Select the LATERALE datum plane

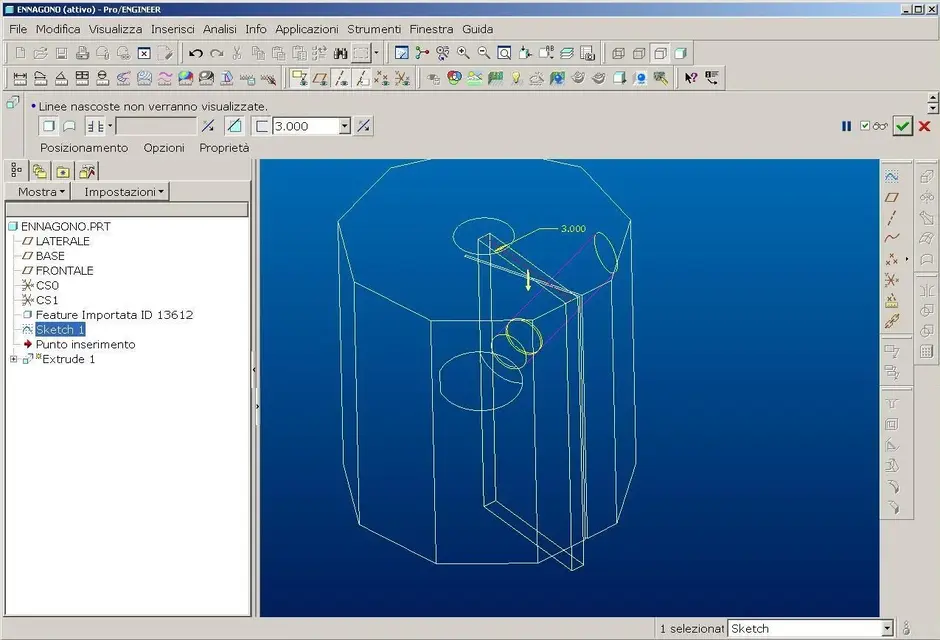pyautogui.click(x=62, y=241)
